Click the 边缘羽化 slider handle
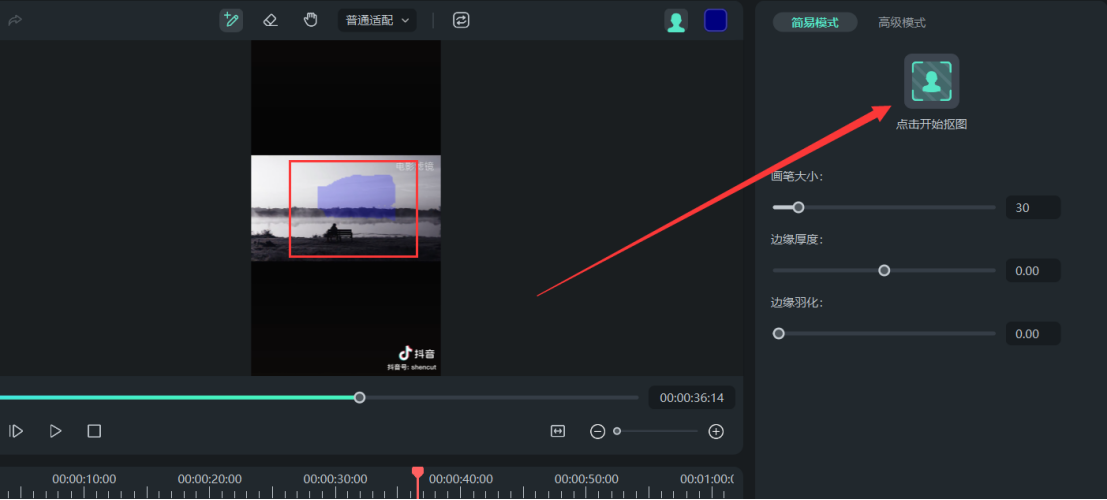The width and height of the screenshot is (1107, 500). (x=779, y=333)
